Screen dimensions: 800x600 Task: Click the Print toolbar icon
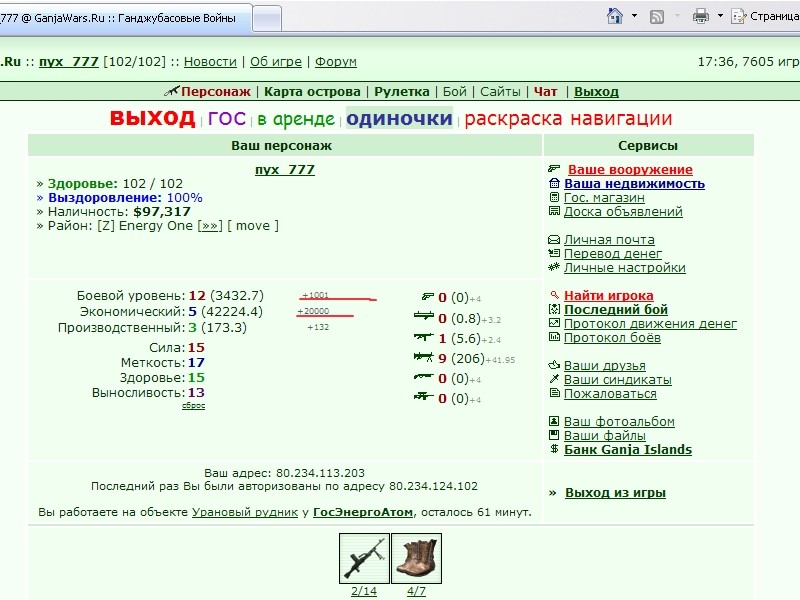click(x=701, y=16)
